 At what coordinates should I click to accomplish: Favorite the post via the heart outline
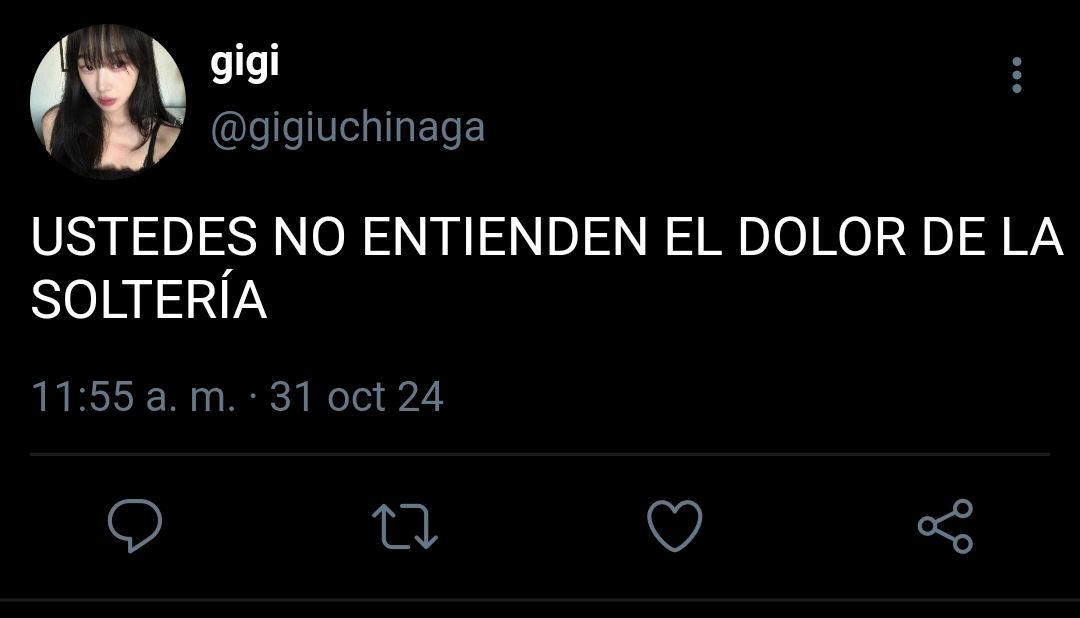pyautogui.click(x=675, y=526)
